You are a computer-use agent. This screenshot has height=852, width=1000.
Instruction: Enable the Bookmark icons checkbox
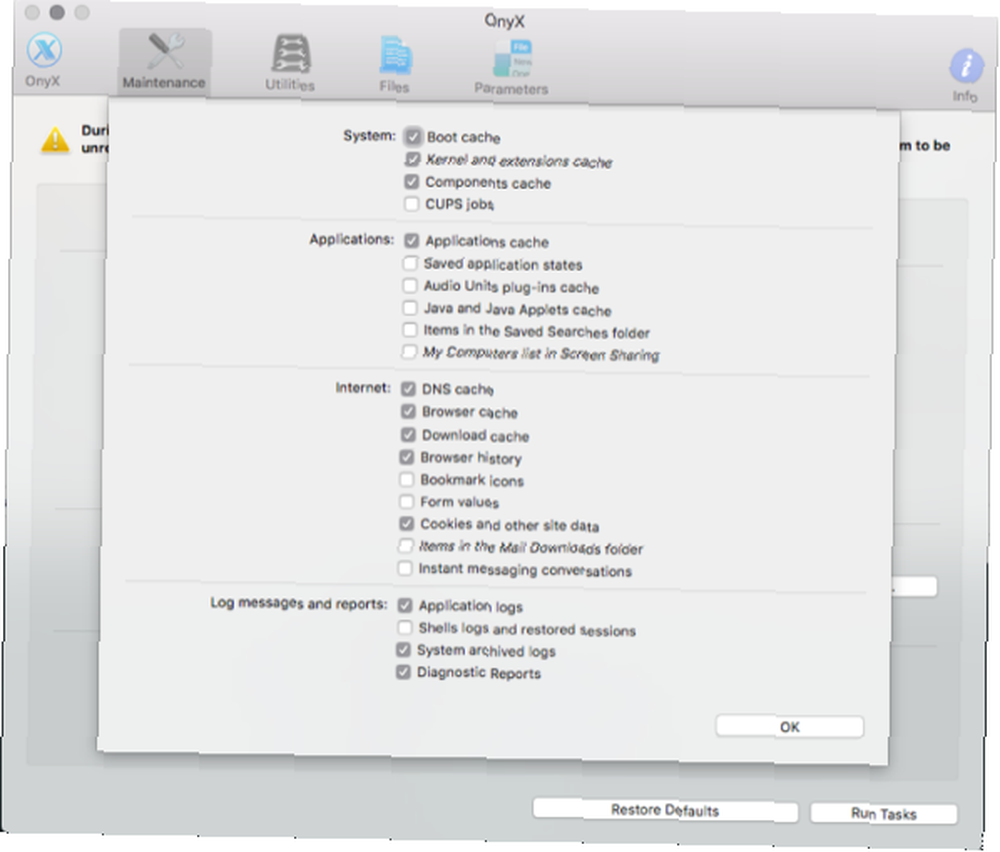(x=407, y=479)
